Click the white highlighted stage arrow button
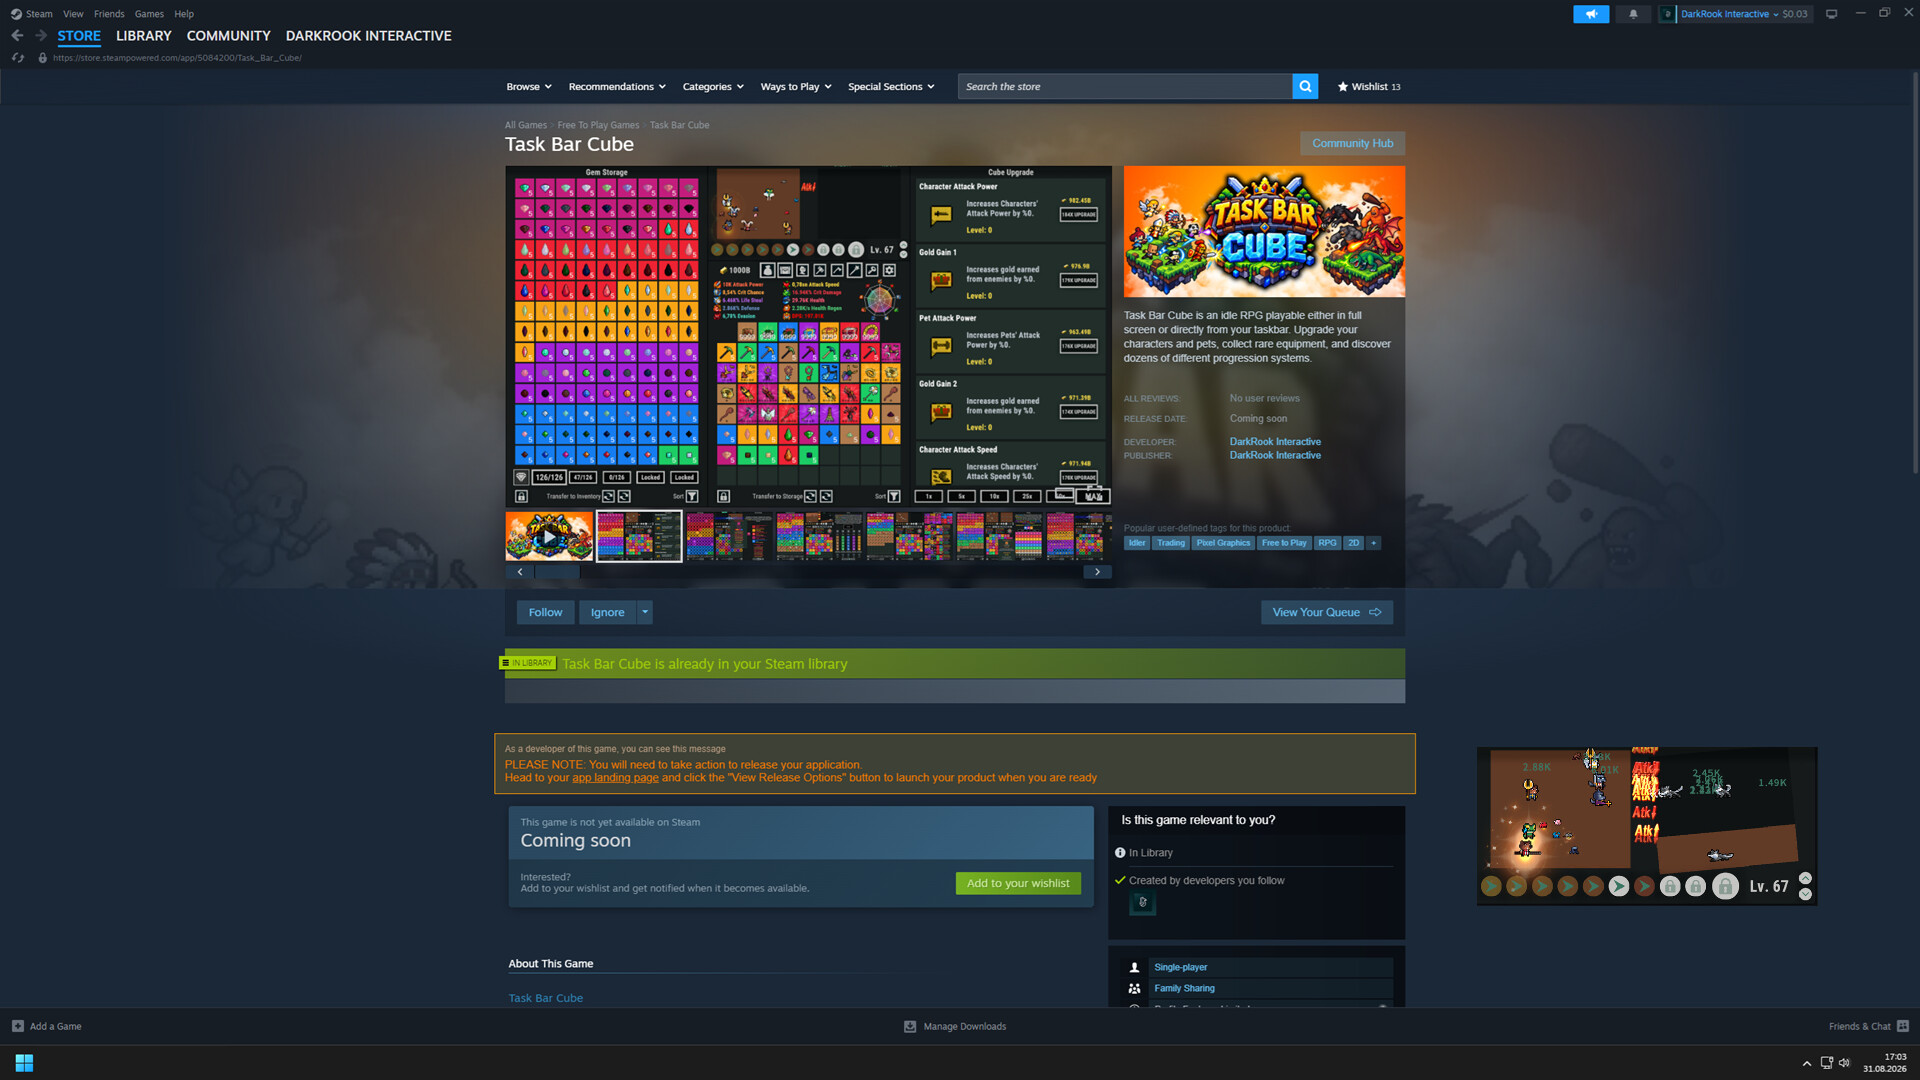Image resolution: width=1920 pixels, height=1080 pixels. (x=1618, y=886)
